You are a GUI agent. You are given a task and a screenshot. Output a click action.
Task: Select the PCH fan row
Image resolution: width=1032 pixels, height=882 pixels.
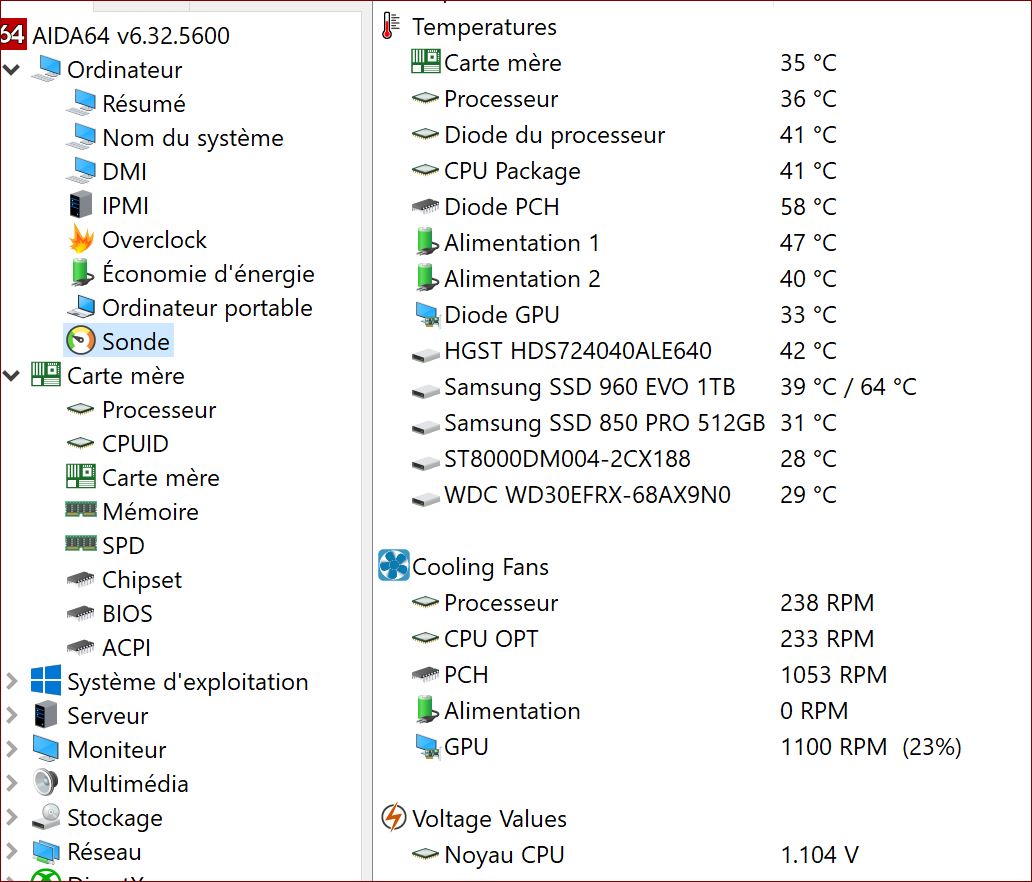(x=650, y=675)
